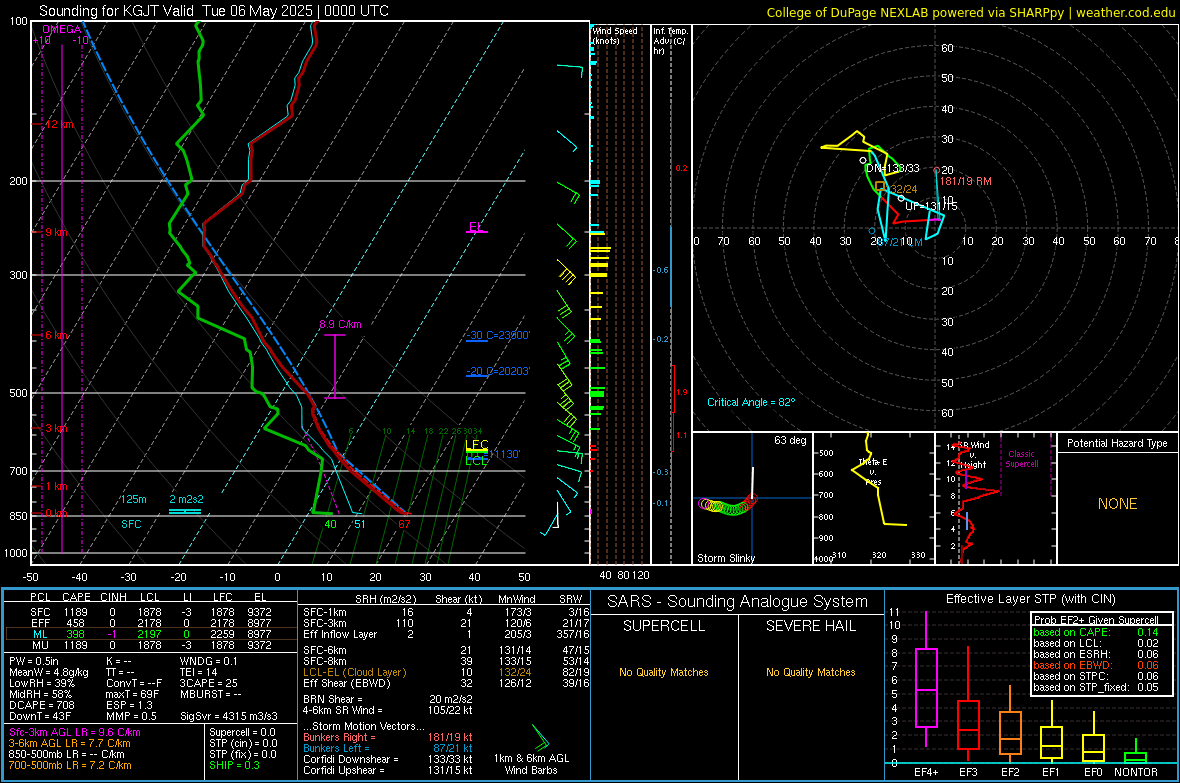This screenshot has height=783, width=1180.
Task: Click the 9 km height marker
Action: [56, 232]
